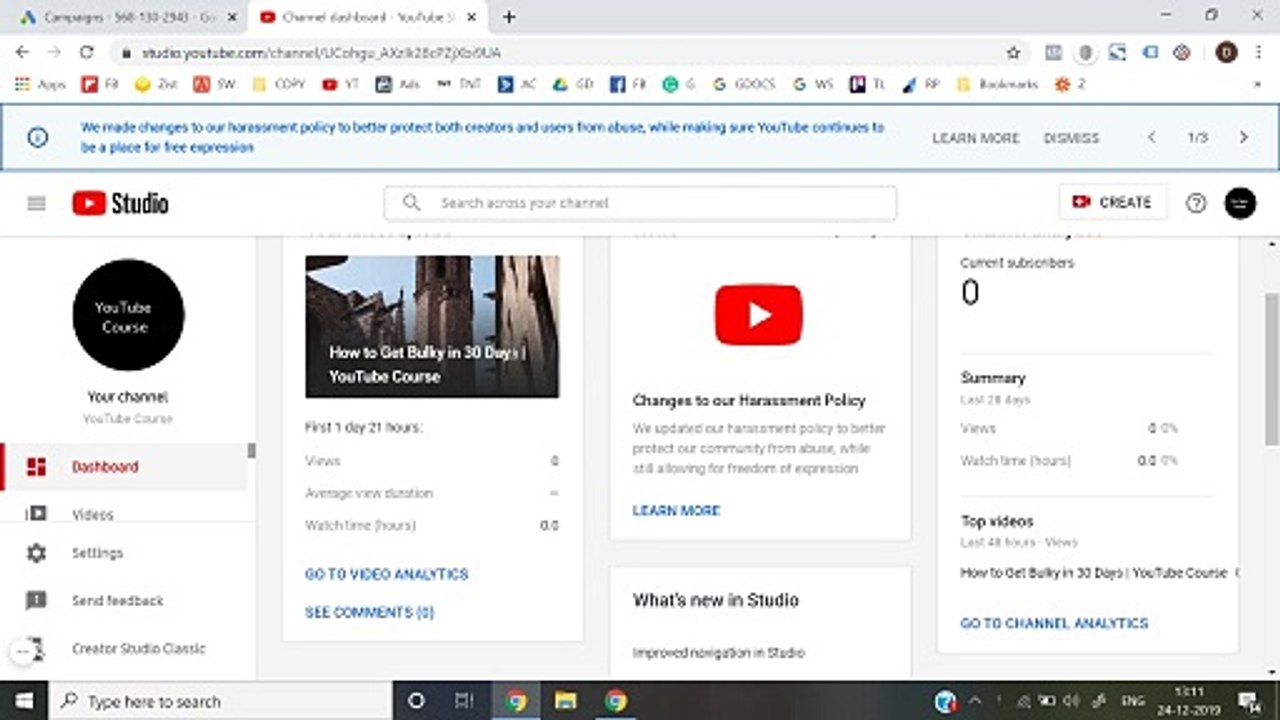Image resolution: width=1280 pixels, height=720 pixels.
Task: Click the search across your channel field
Action: click(640, 203)
